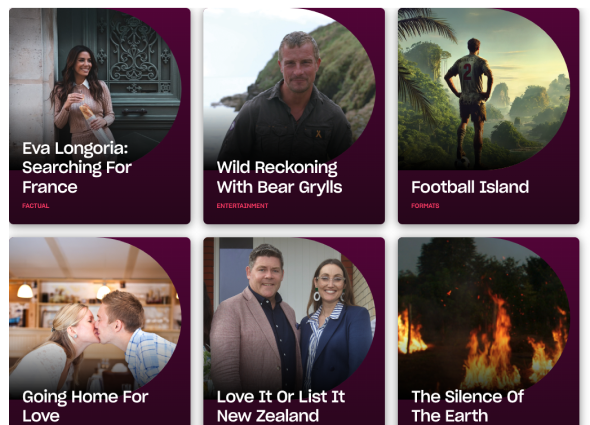Click the burning forest thumbnail image
Image resolution: width=590 pixels, height=425 pixels.
484,316
